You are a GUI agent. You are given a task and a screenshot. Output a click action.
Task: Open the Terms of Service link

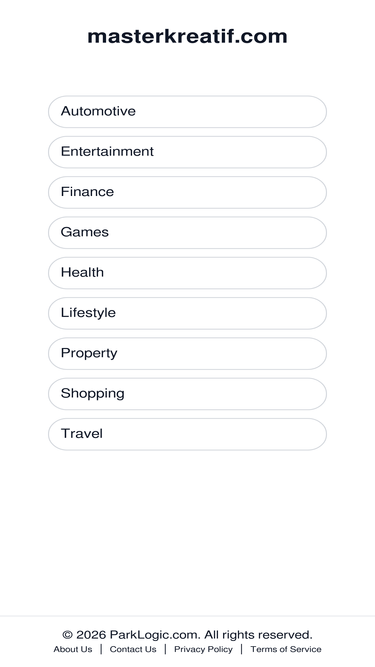(286, 649)
